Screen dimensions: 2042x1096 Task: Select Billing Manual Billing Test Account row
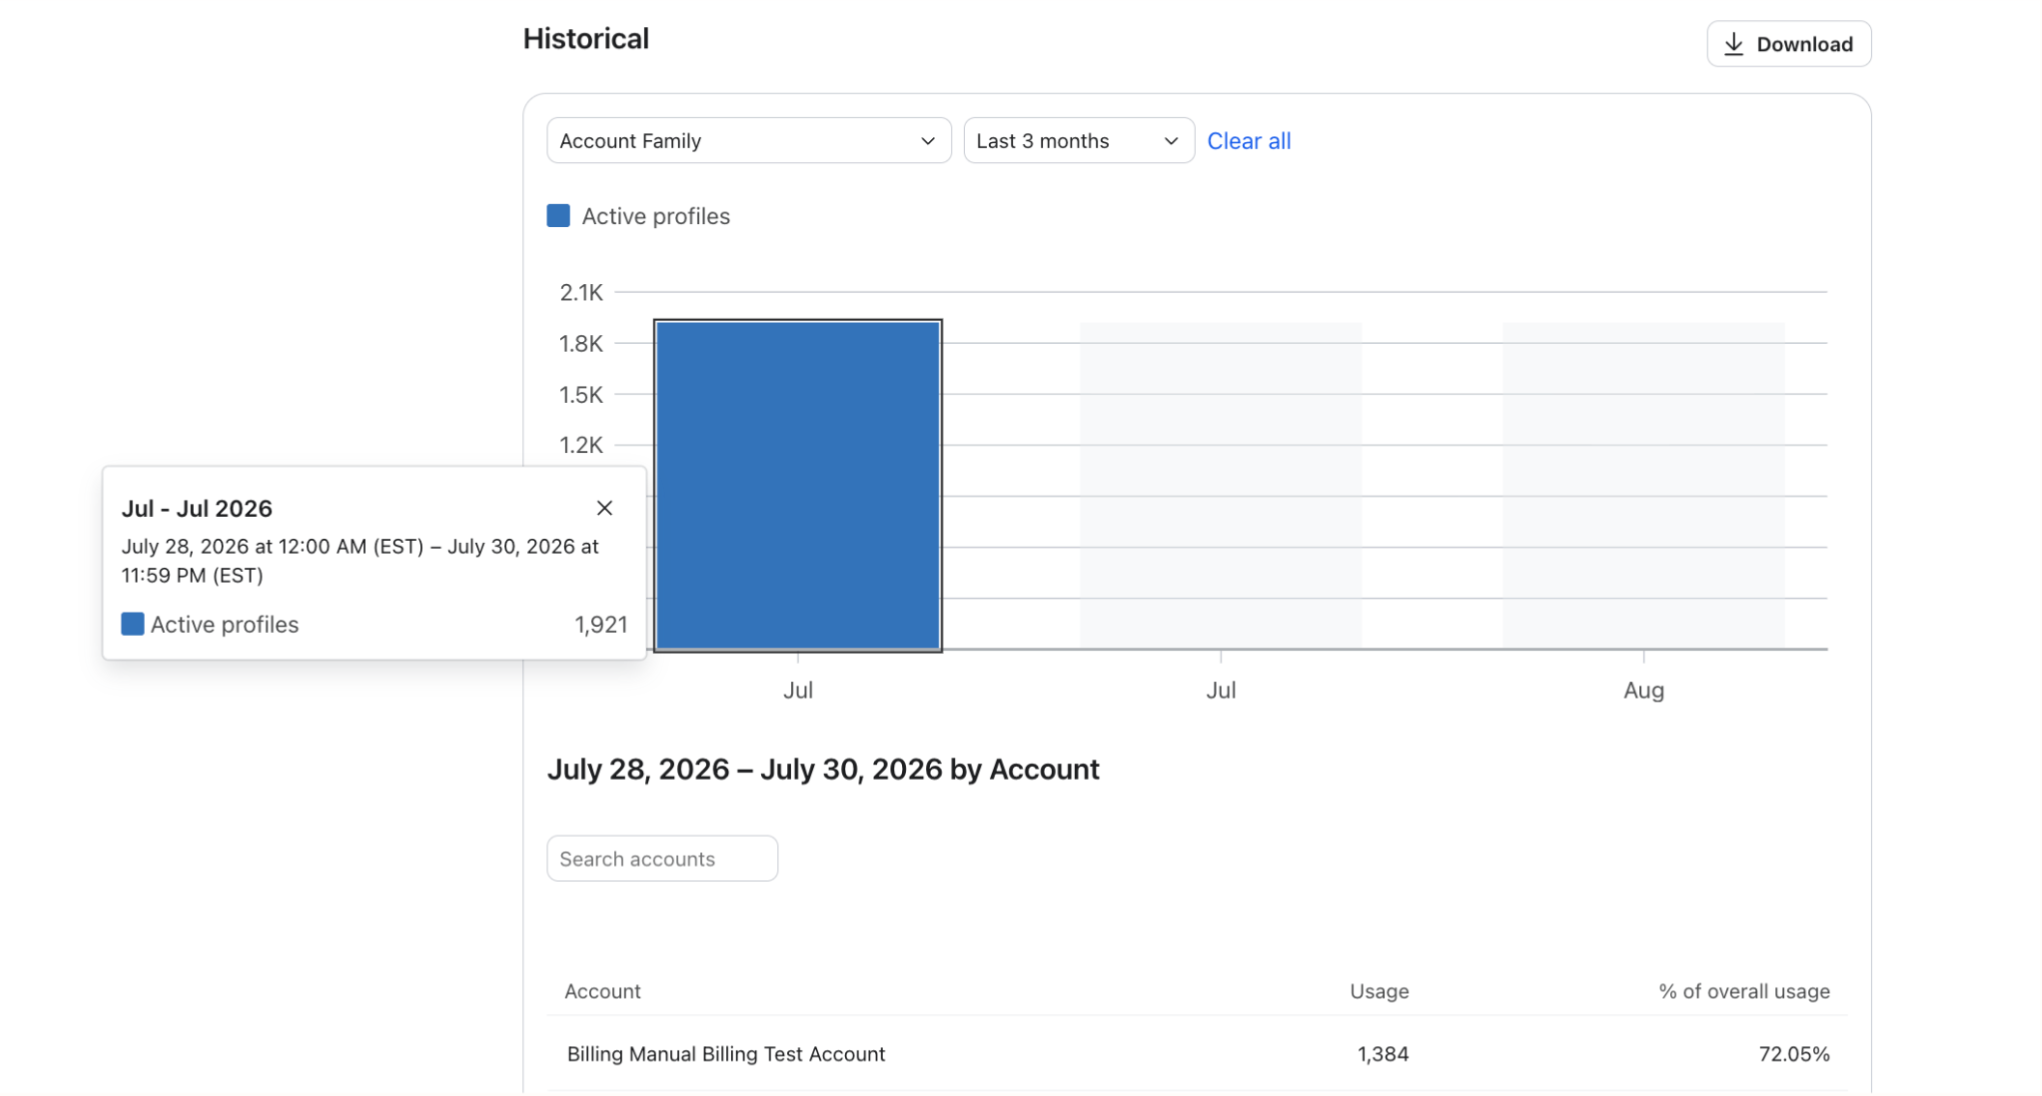click(x=1197, y=1054)
